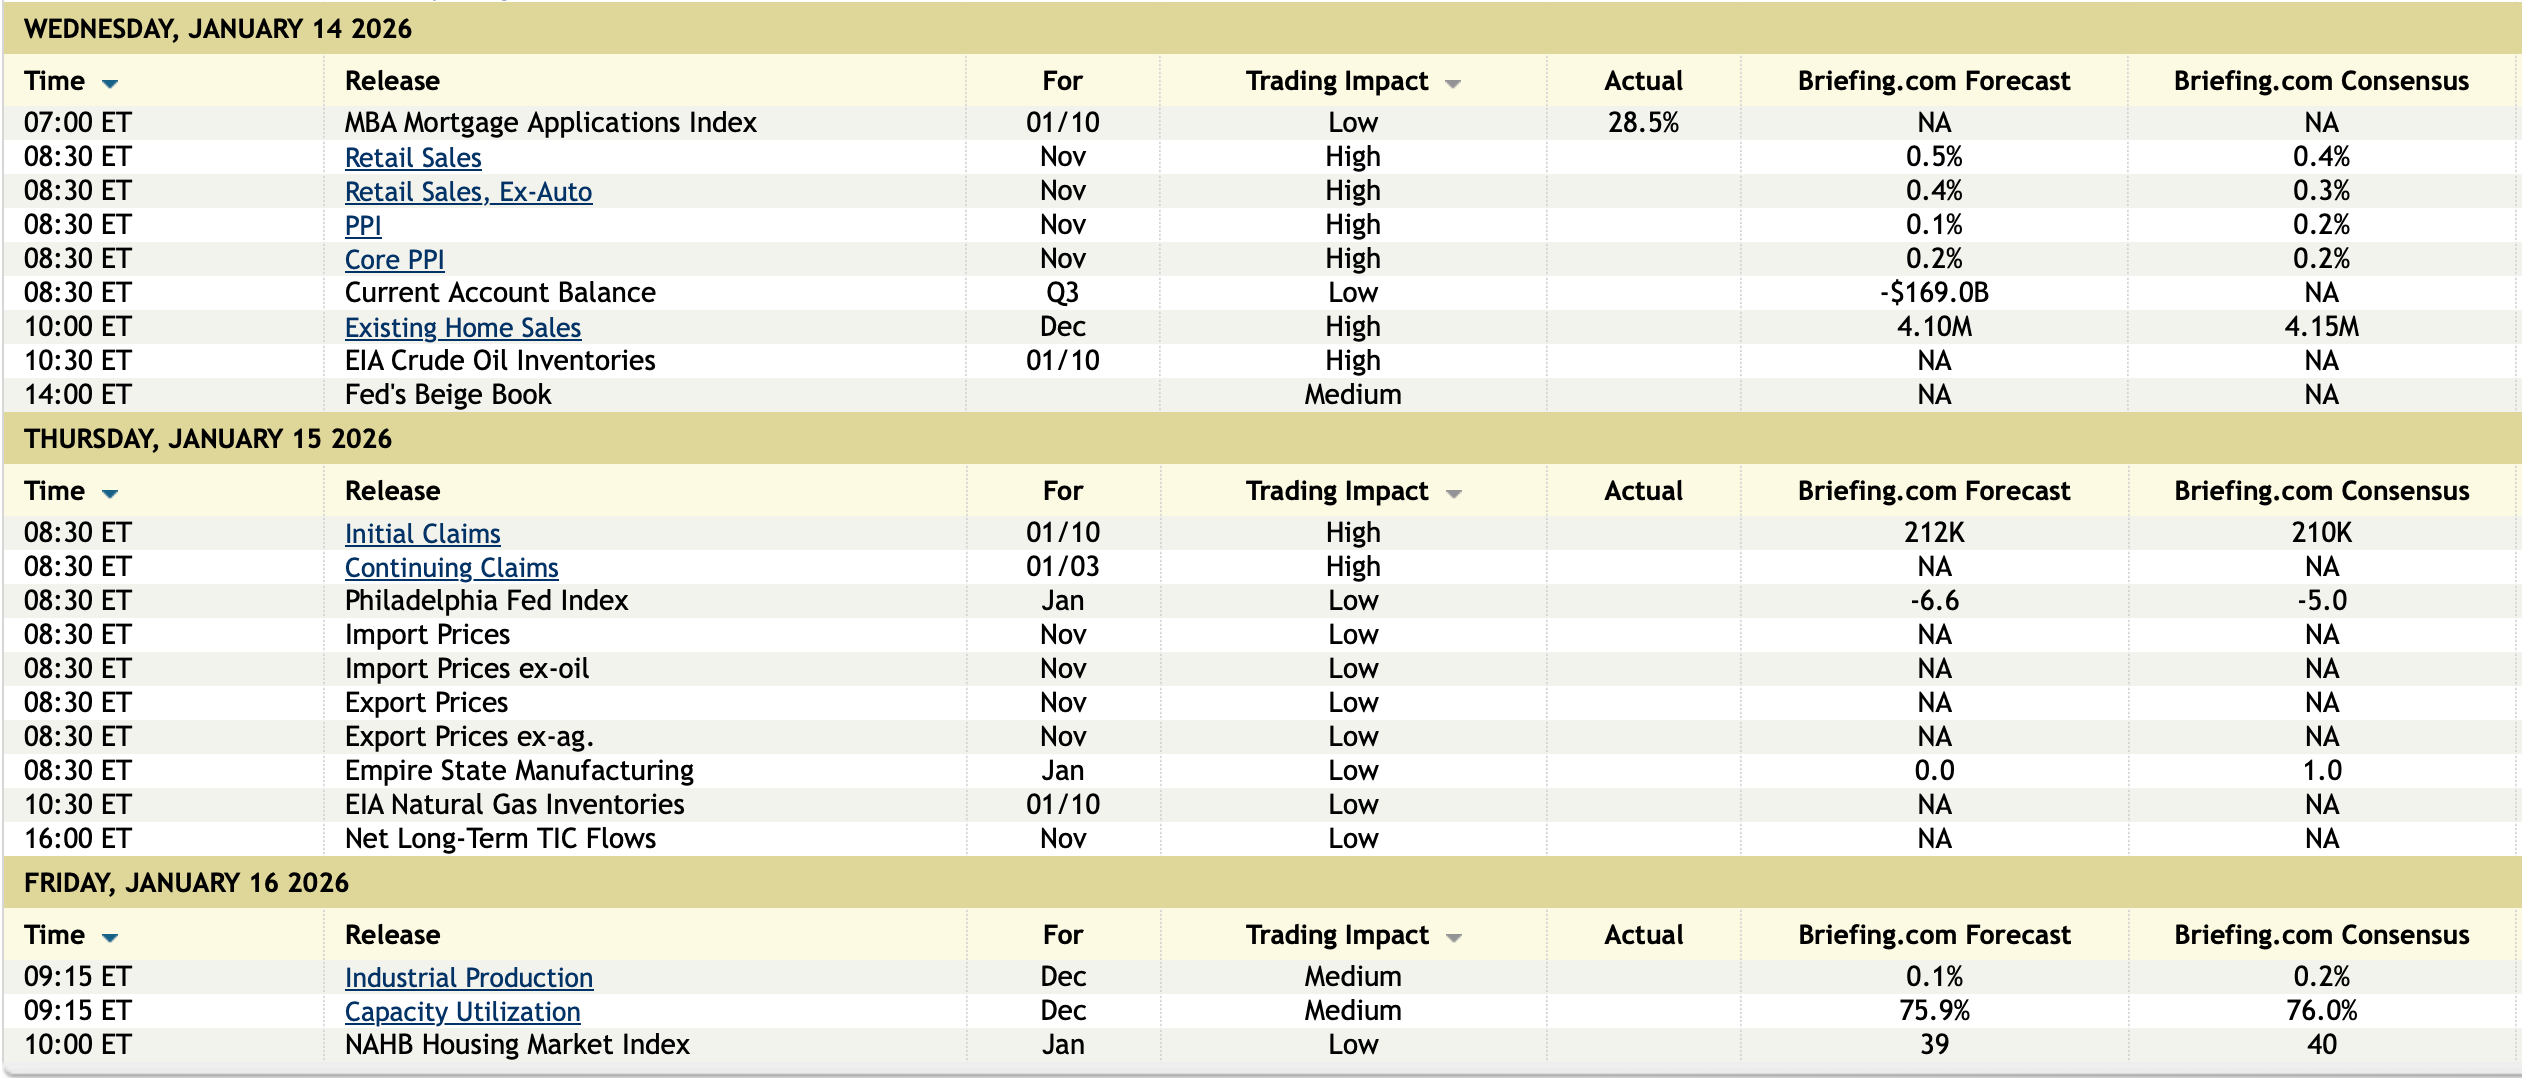Click the Time sort arrow in Wednesday's table
Screen dimensions: 2522x1078
110,84
